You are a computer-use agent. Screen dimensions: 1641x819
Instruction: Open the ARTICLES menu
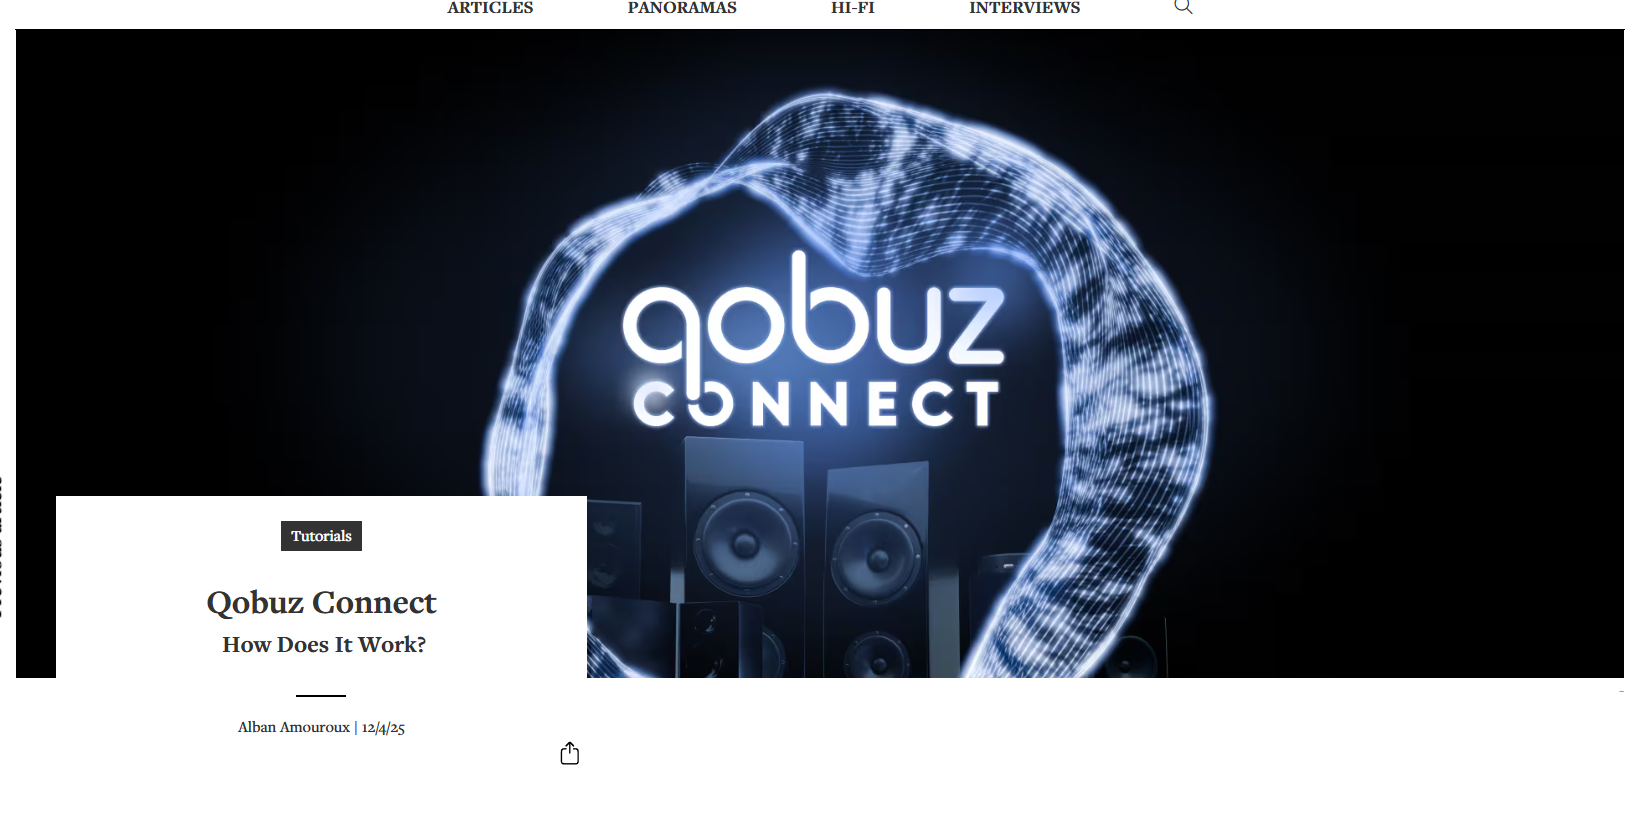point(490,8)
